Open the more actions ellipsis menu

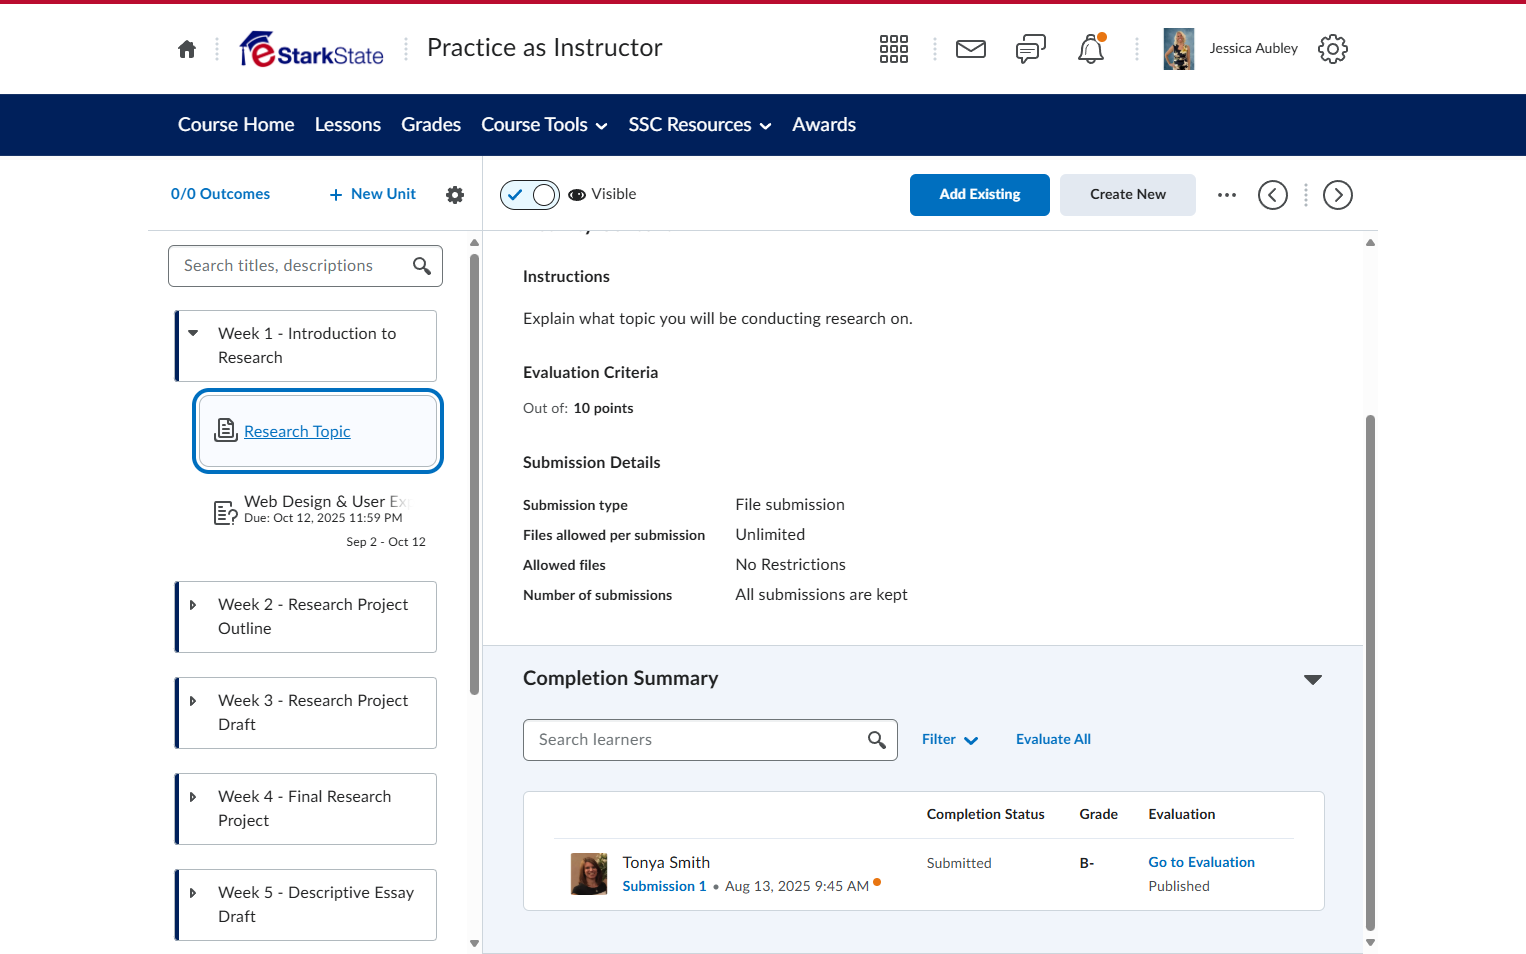1227,195
